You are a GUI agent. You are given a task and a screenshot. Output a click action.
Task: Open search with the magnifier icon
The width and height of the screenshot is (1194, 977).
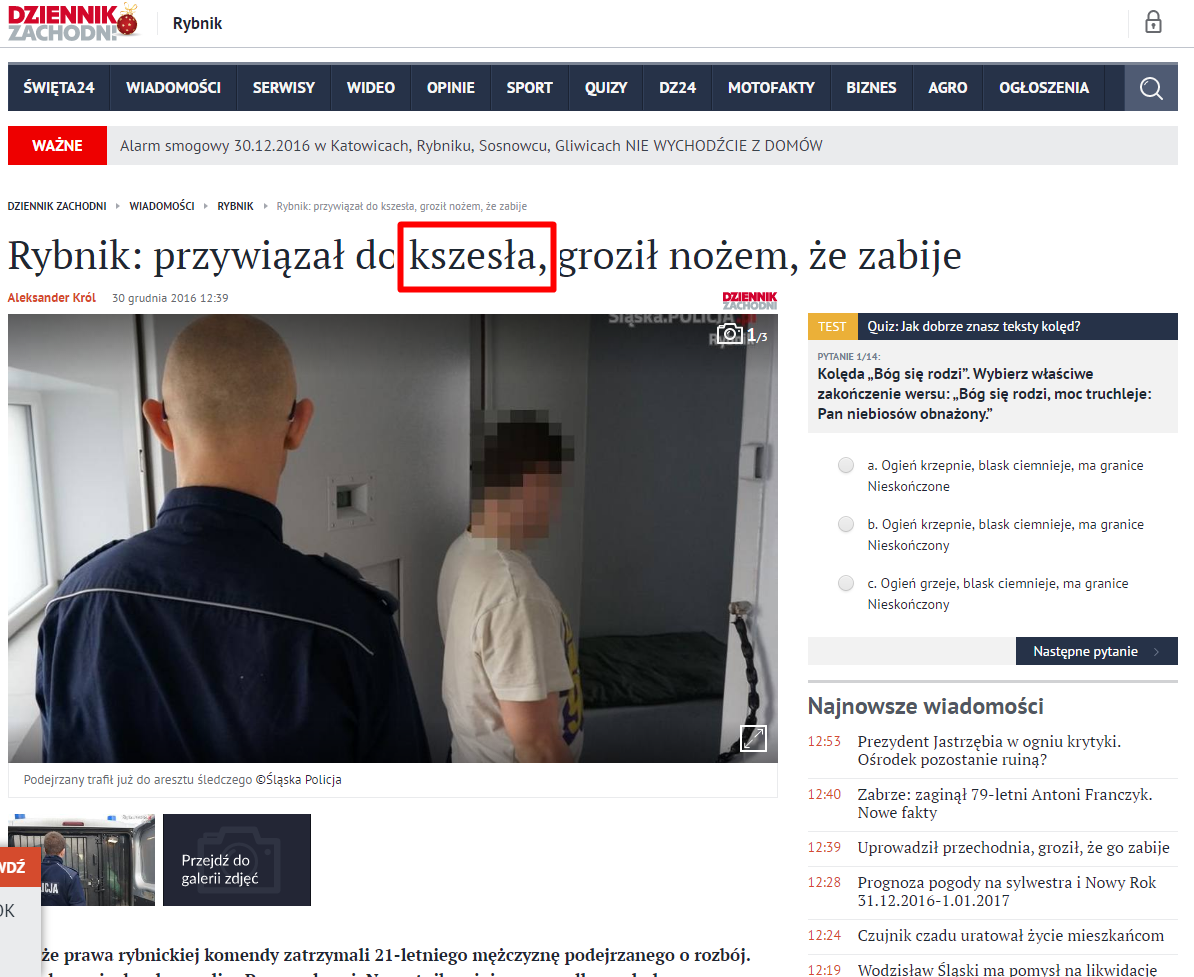click(x=1151, y=88)
